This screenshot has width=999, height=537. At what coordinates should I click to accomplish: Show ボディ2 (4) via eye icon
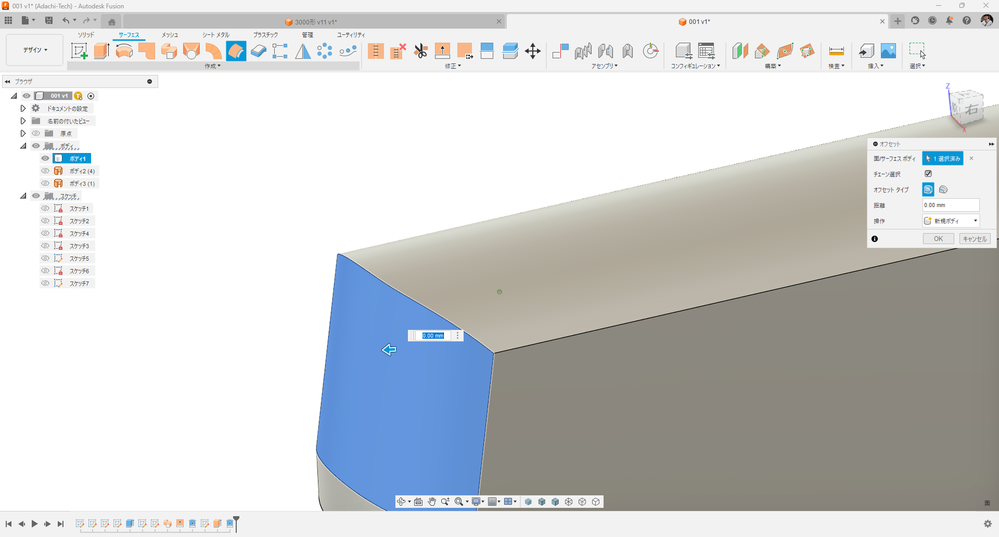45,171
